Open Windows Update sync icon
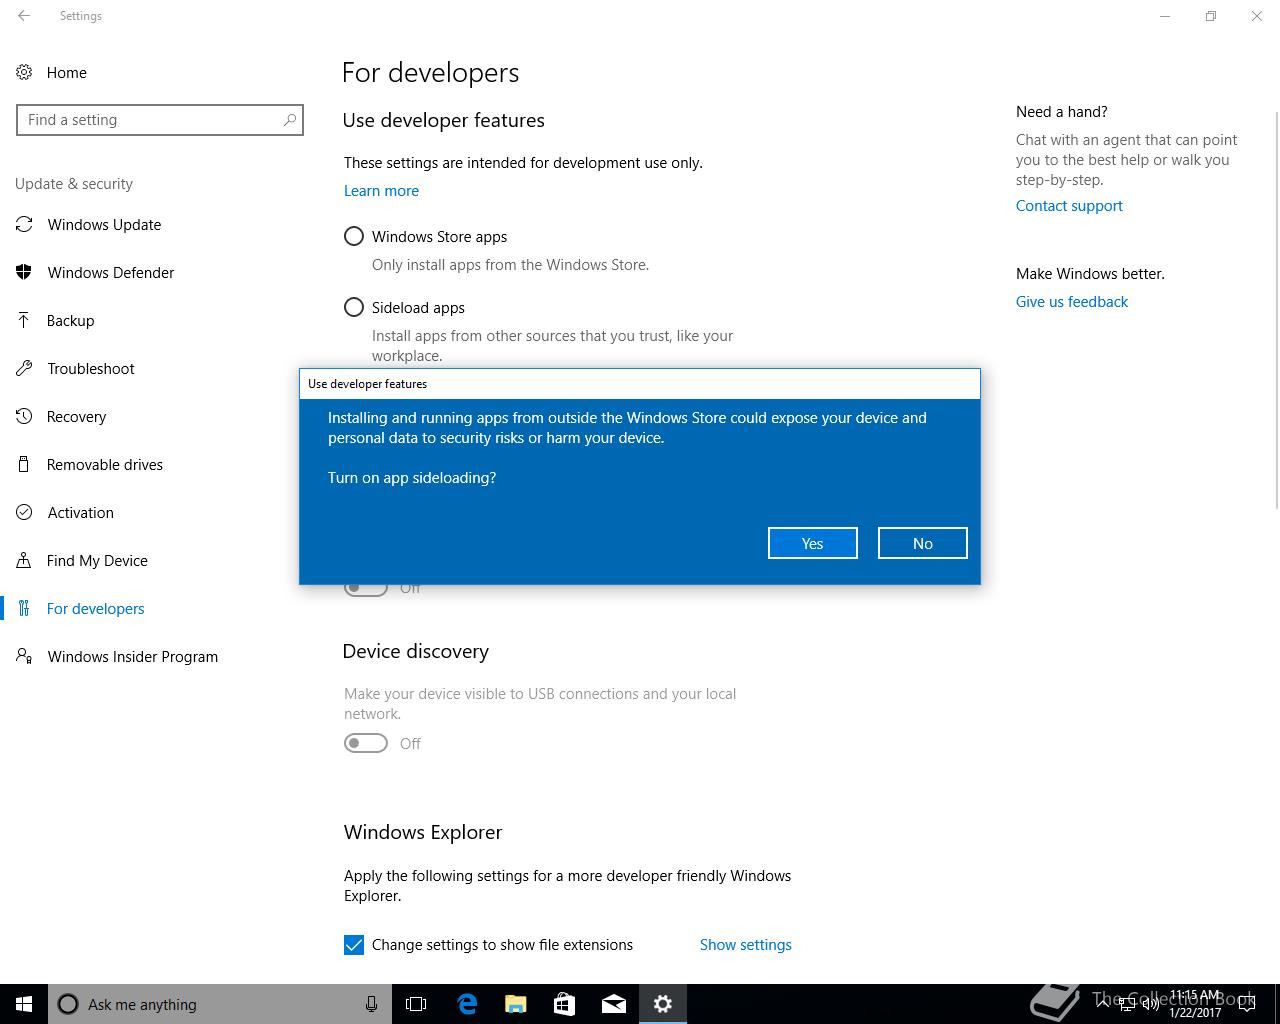This screenshot has height=1024, width=1280. click(x=24, y=224)
